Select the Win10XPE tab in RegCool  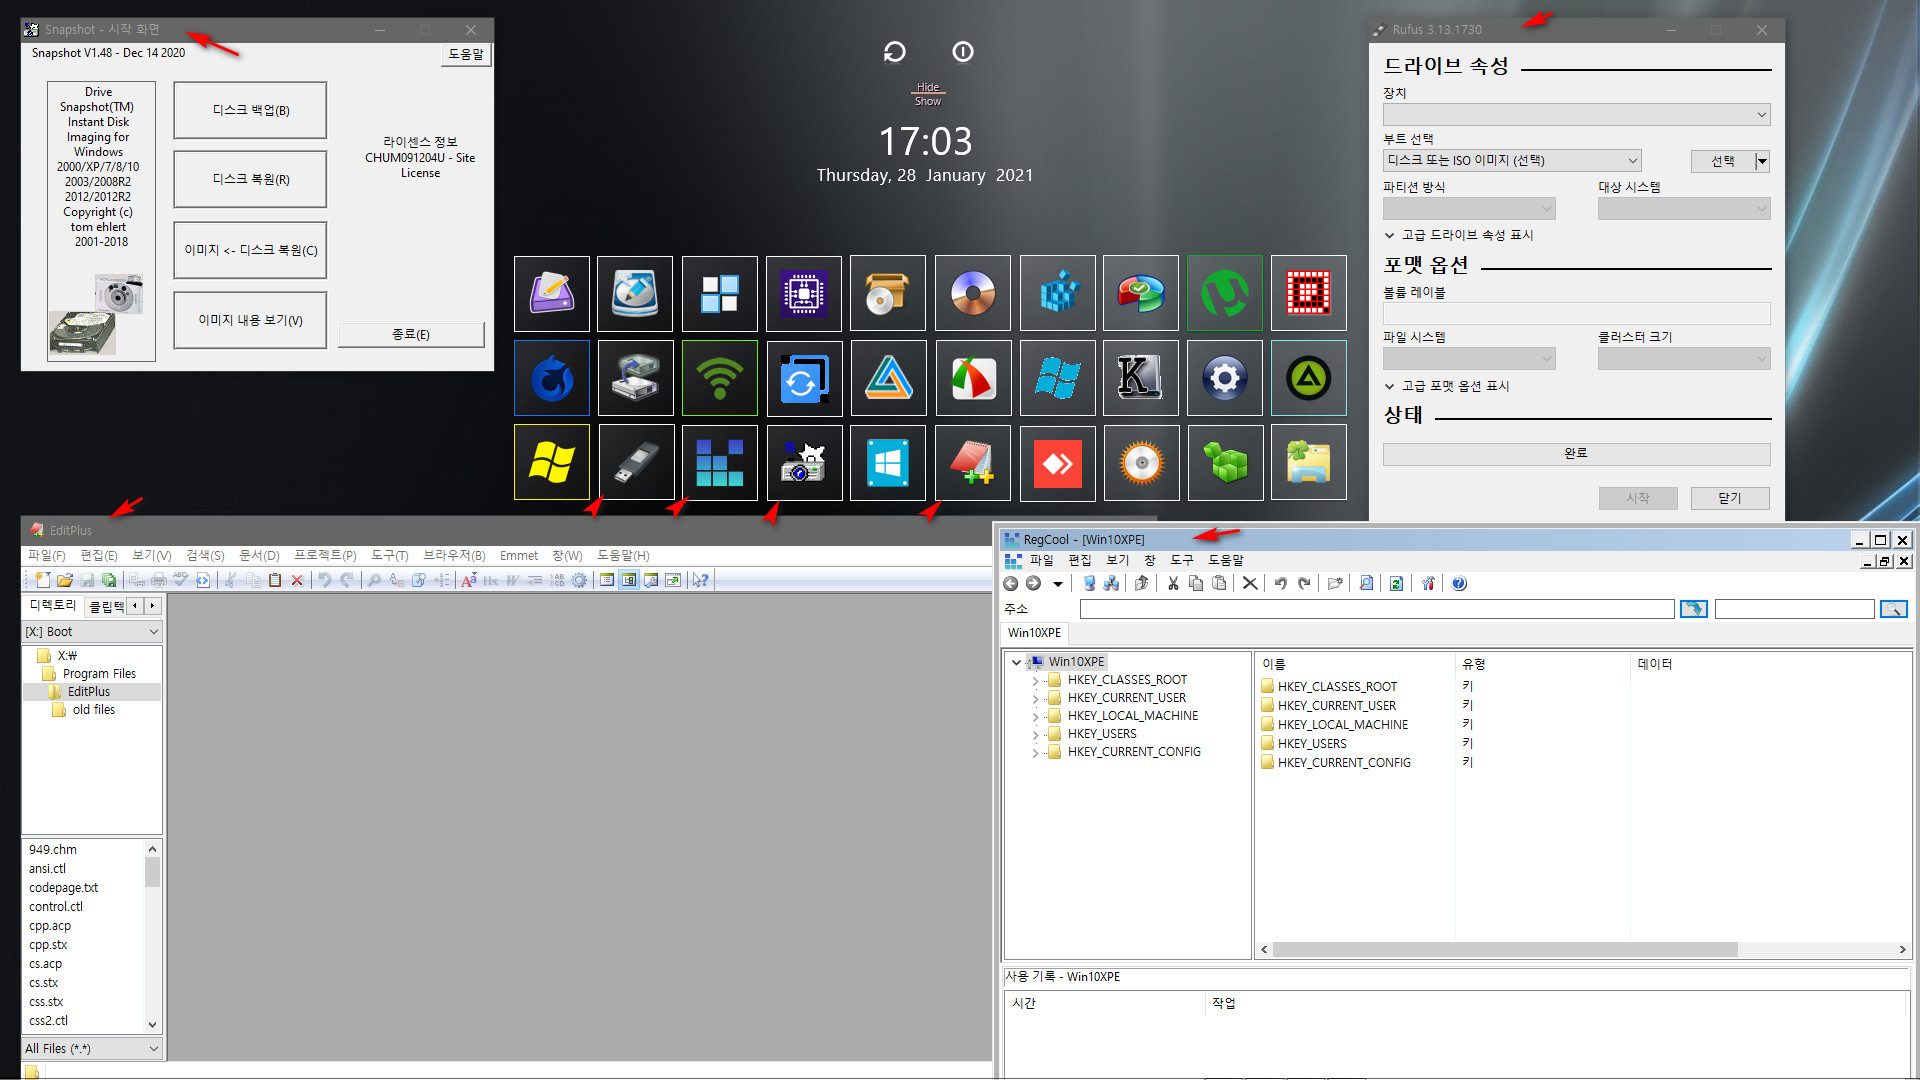click(x=1034, y=633)
